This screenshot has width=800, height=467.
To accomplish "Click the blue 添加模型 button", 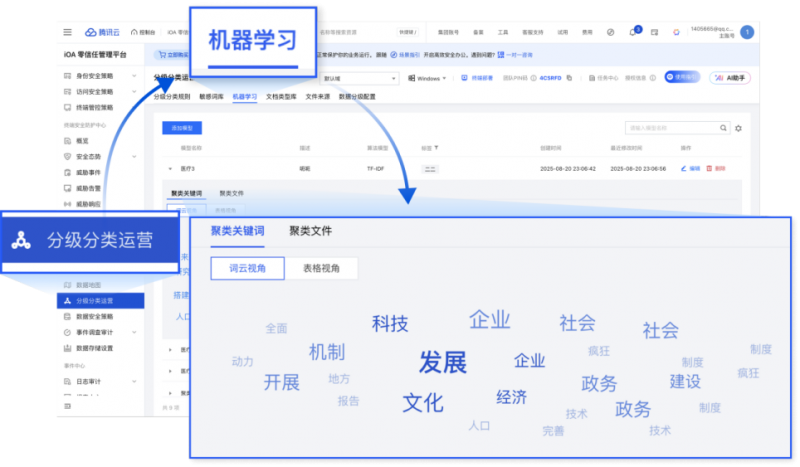I will [182, 128].
